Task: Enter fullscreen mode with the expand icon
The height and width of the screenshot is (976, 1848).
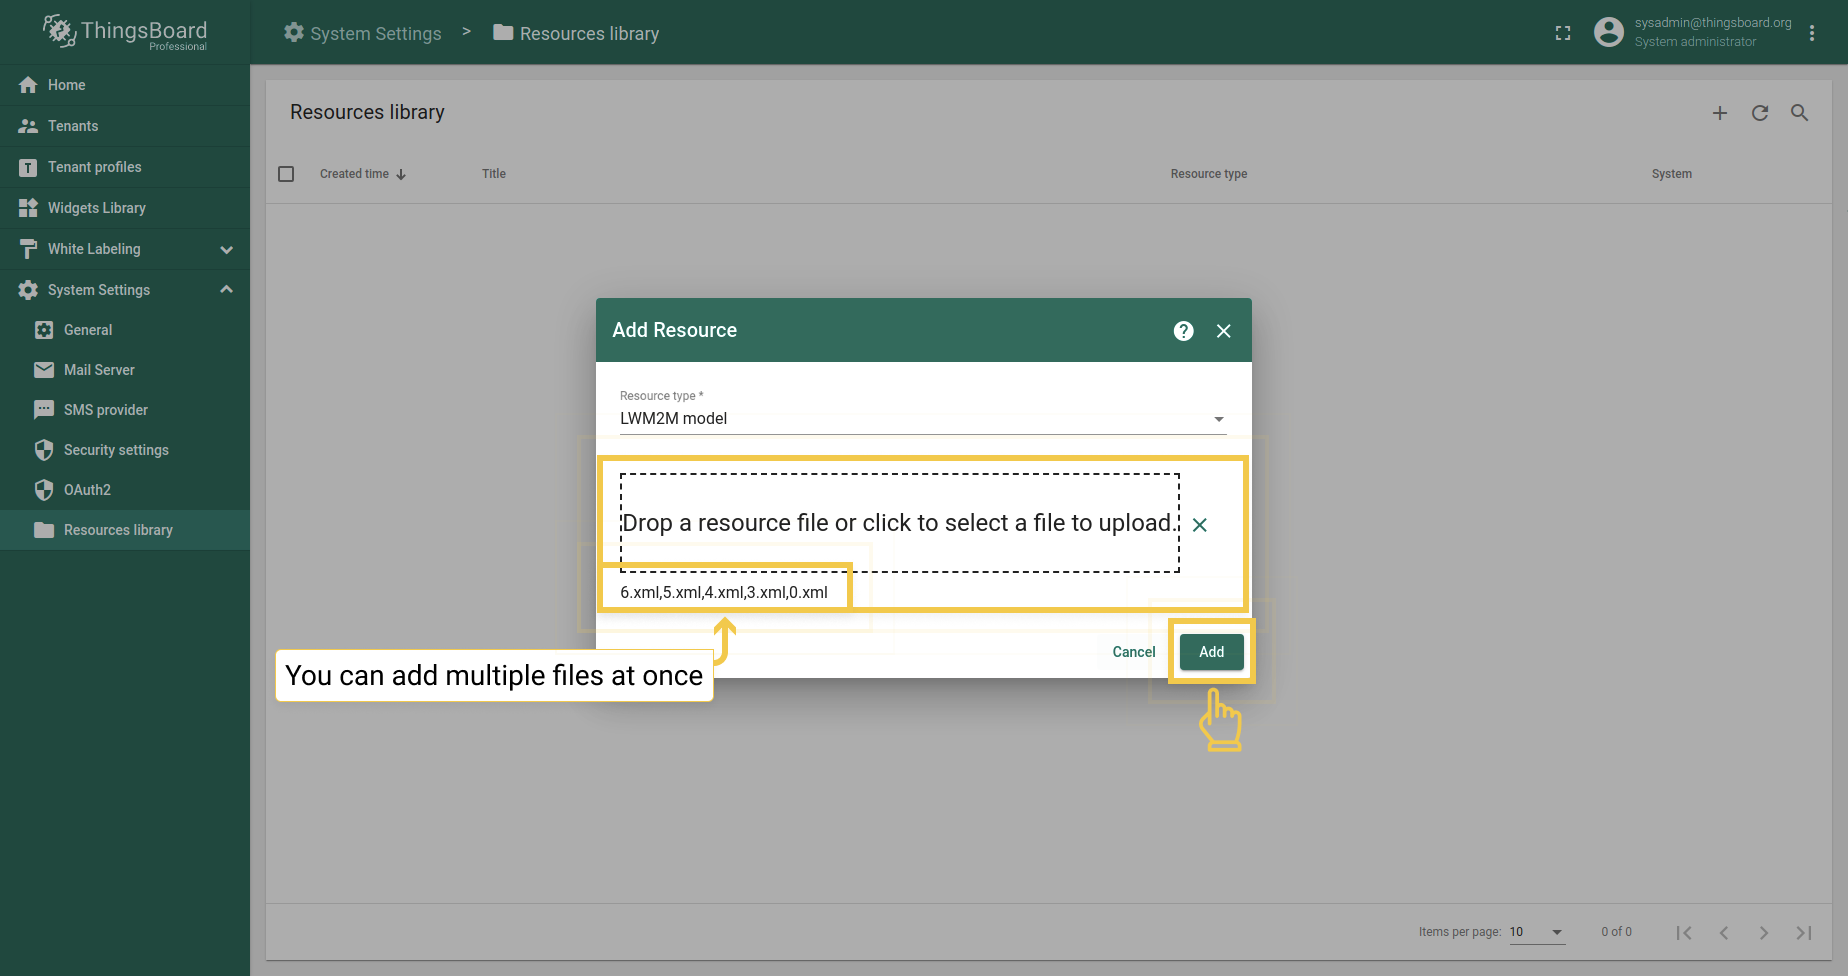Action: 1562,33
